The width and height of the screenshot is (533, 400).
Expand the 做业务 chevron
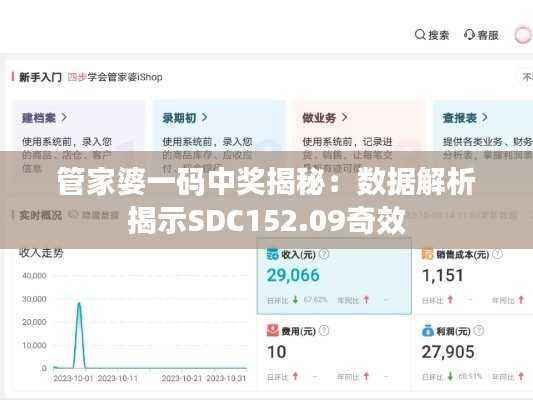pyautogui.click(x=345, y=118)
